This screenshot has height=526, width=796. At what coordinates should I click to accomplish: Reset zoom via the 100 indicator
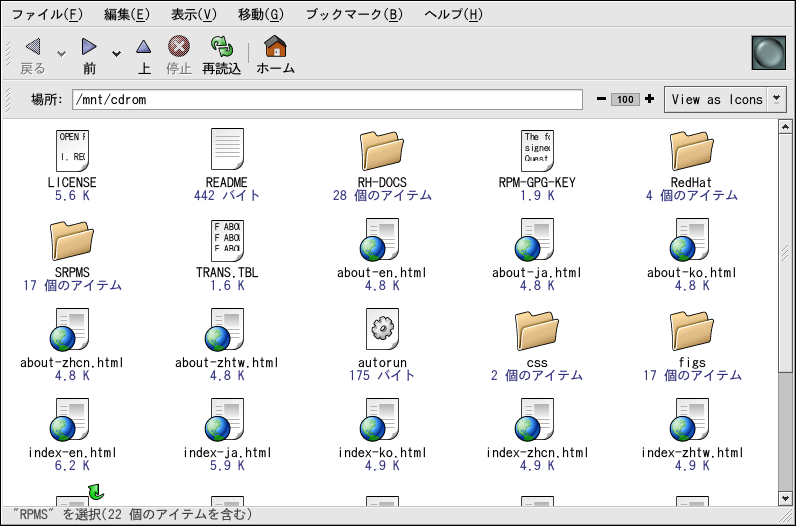(626, 99)
